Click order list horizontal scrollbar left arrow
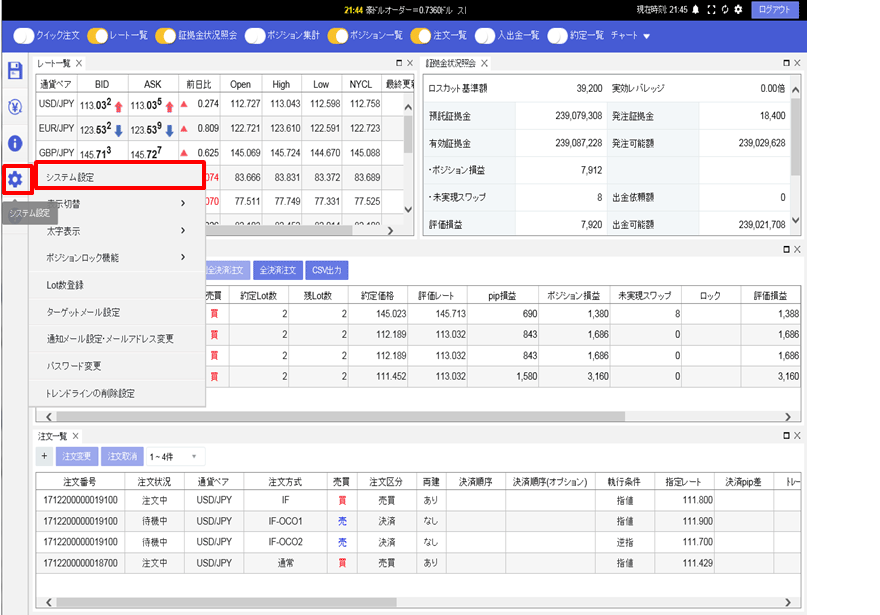 pos(49,603)
